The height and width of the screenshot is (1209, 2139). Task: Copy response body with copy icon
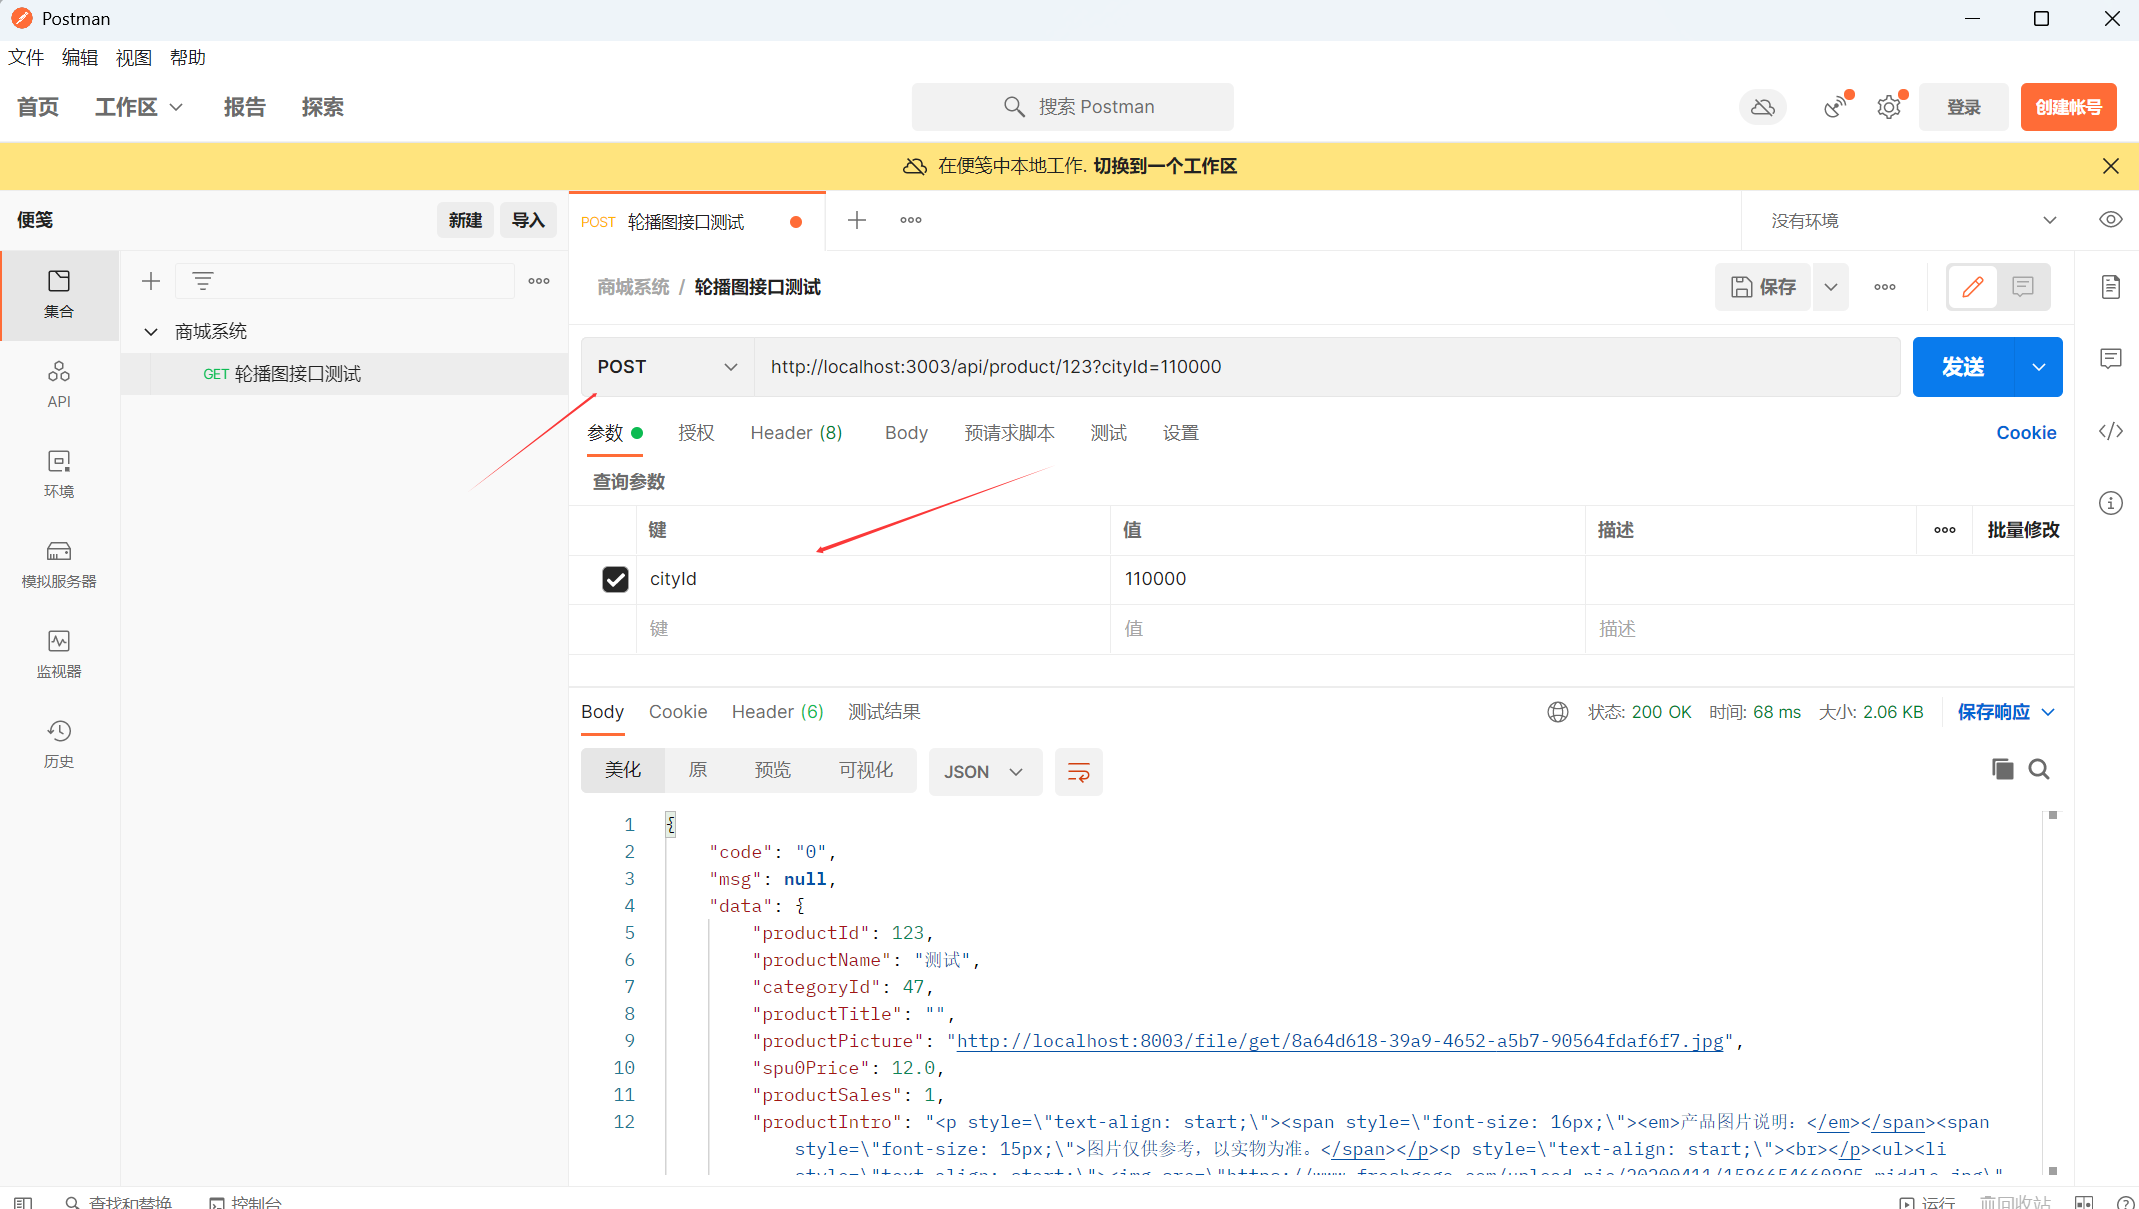[x=2002, y=769]
